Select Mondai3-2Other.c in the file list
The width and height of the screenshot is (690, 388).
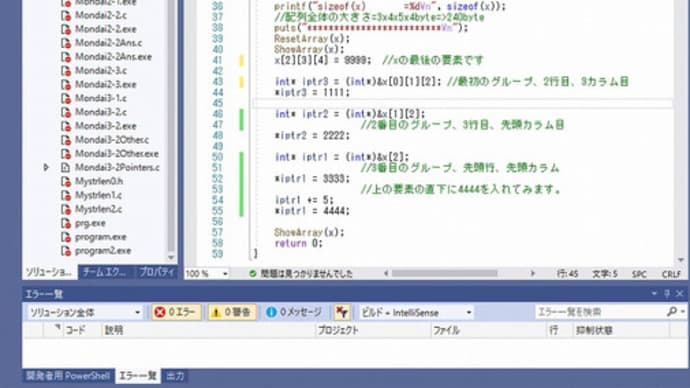(x=112, y=140)
